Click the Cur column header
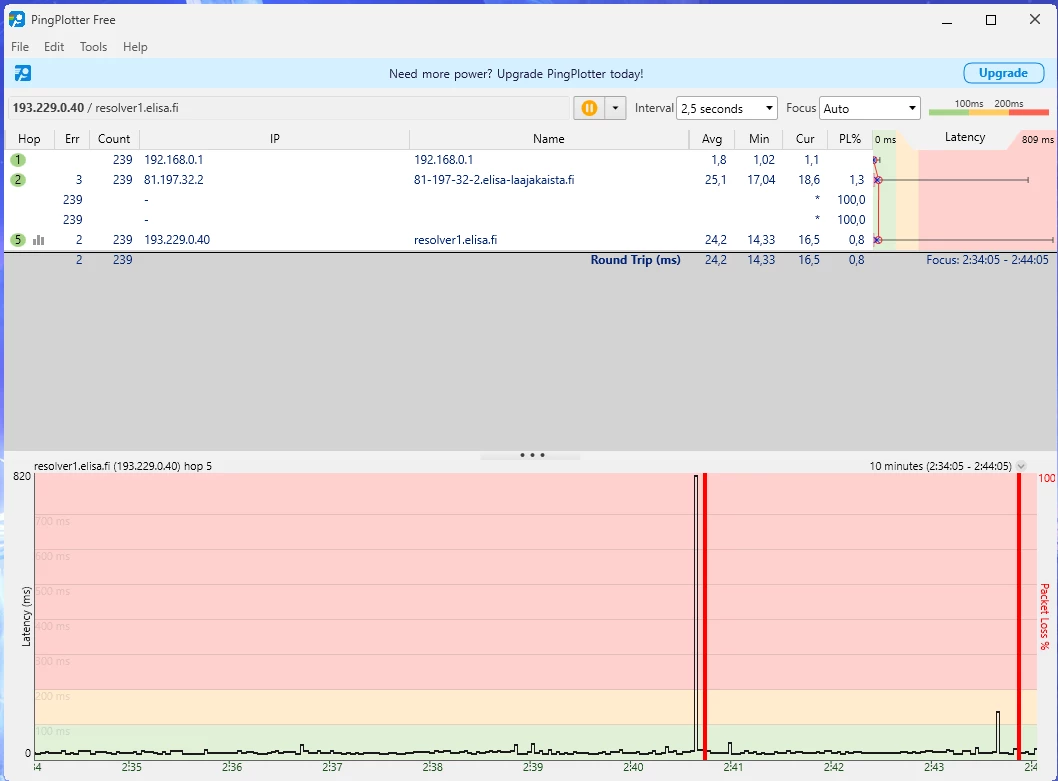 tap(805, 138)
